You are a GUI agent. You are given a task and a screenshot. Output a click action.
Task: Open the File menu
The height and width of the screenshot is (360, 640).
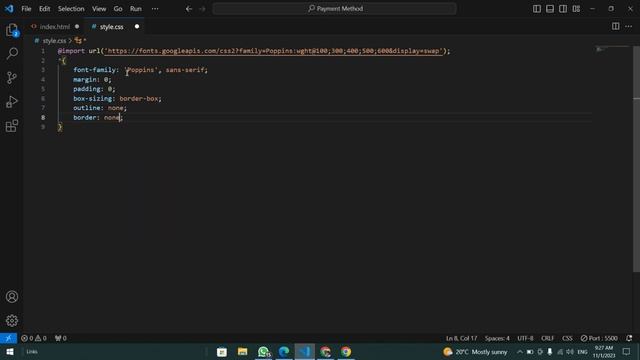pos(26,9)
